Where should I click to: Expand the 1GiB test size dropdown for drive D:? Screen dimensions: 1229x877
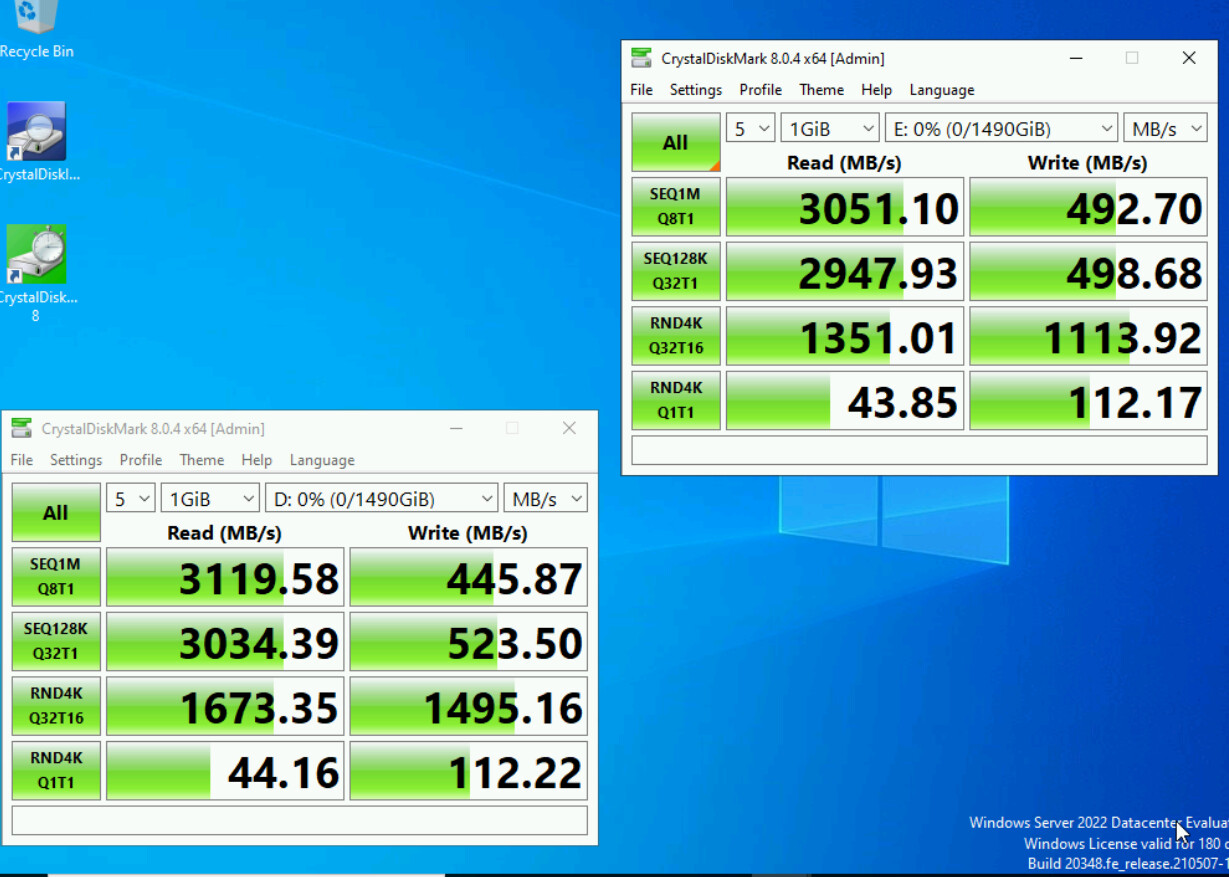click(x=210, y=497)
